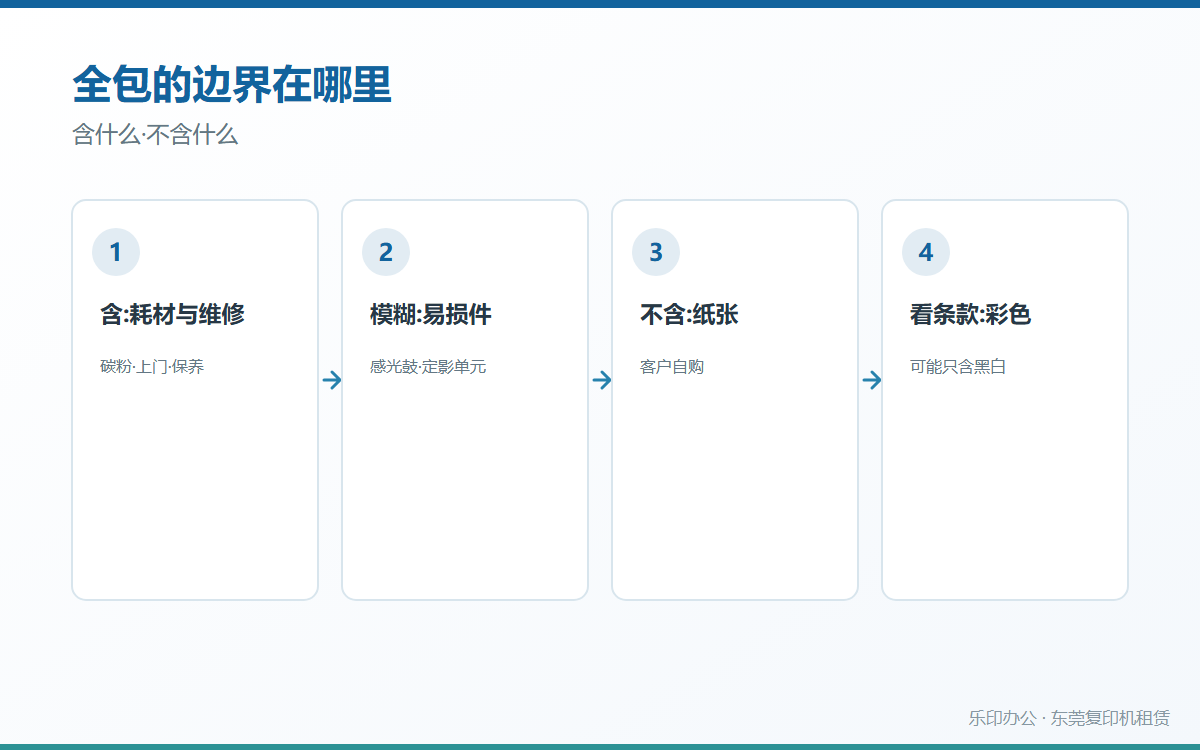Click the number 2 circle badge
Viewport: 1200px width, 750px height.
click(386, 252)
